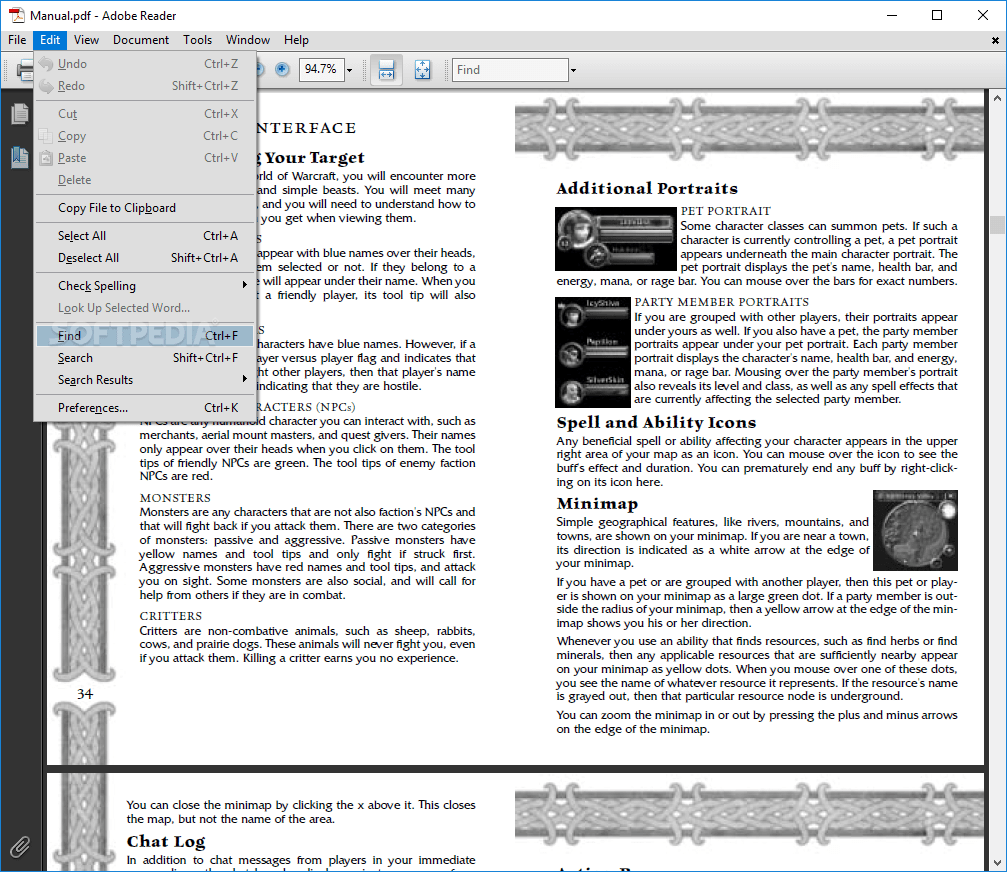Screen dimensions: 1007x872
Task: Click the Cut menu entry
Action: click(x=145, y=114)
